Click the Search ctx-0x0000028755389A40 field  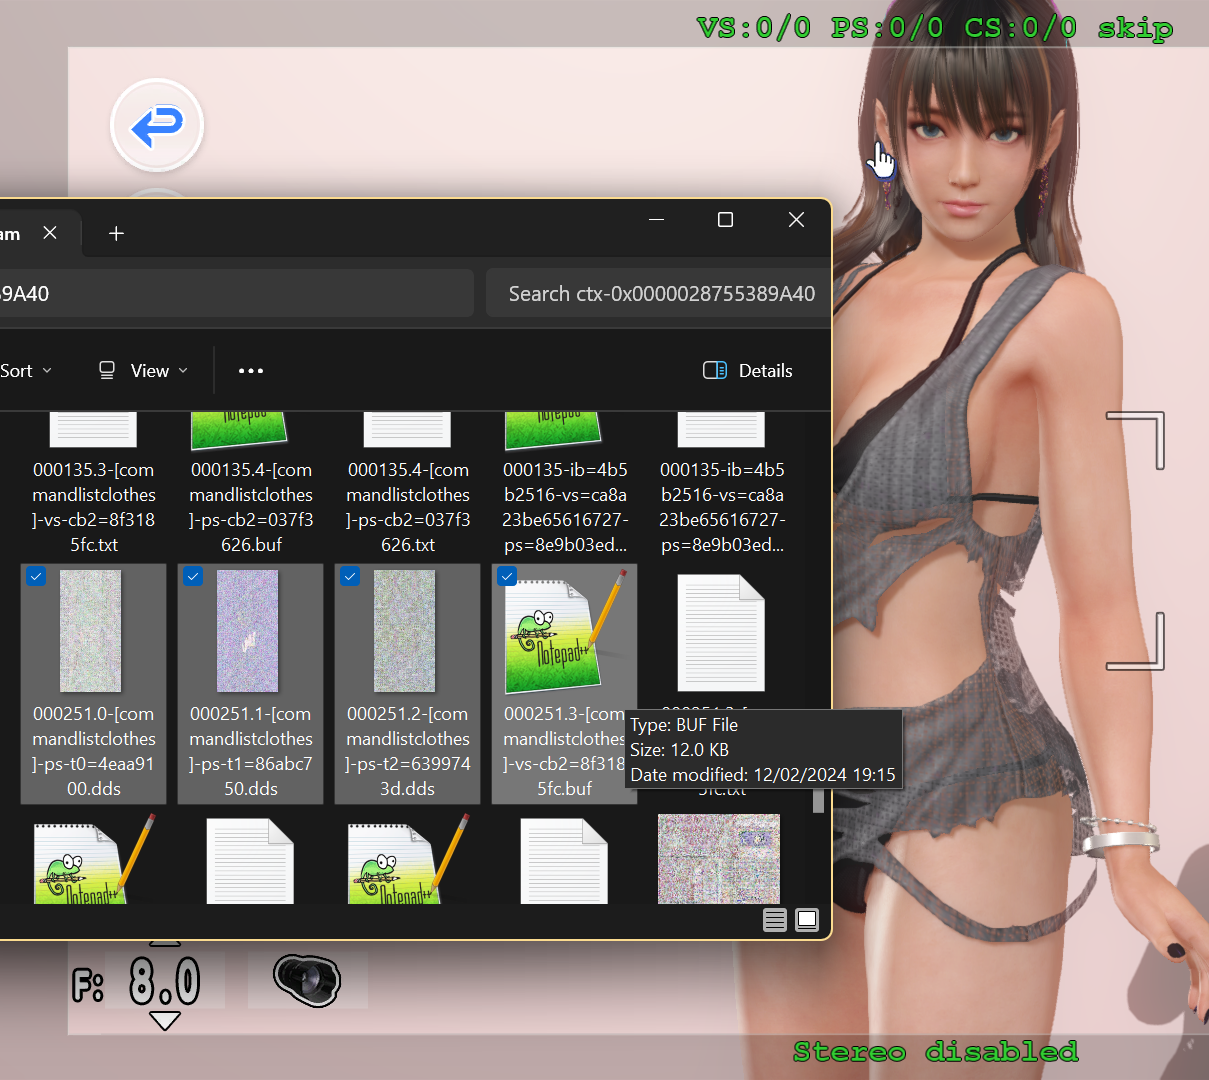coord(658,293)
